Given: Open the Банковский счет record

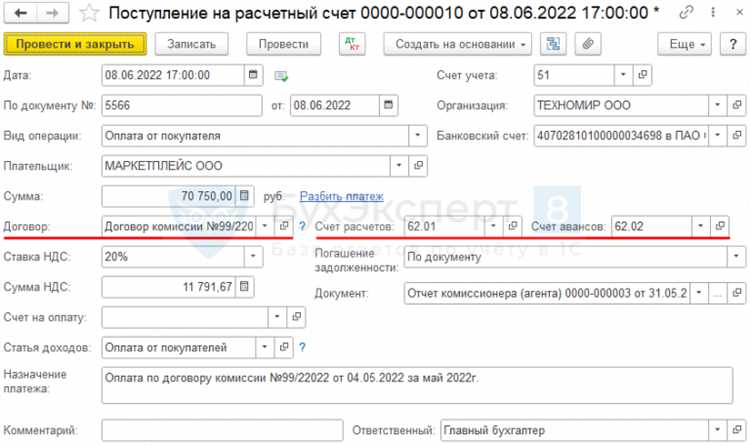Looking at the screenshot, I should [x=737, y=135].
